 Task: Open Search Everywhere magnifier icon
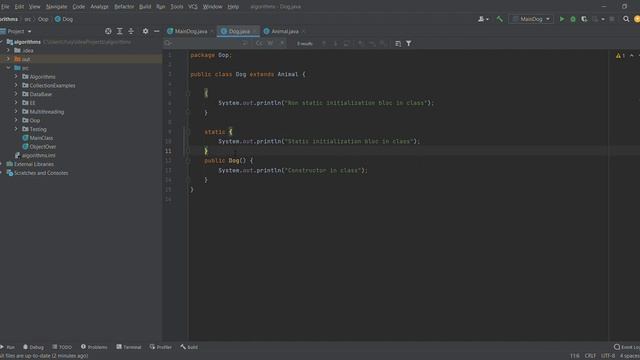(x=626, y=19)
